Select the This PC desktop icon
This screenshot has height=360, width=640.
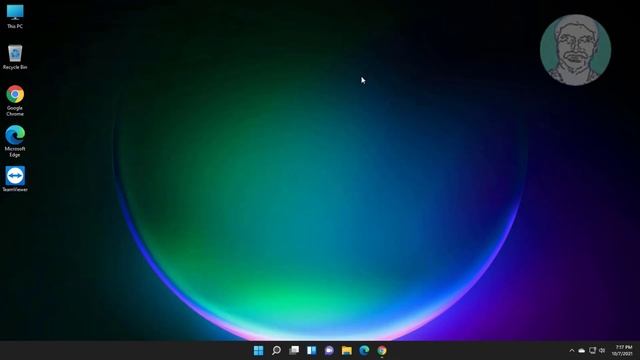tap(15, 16)
